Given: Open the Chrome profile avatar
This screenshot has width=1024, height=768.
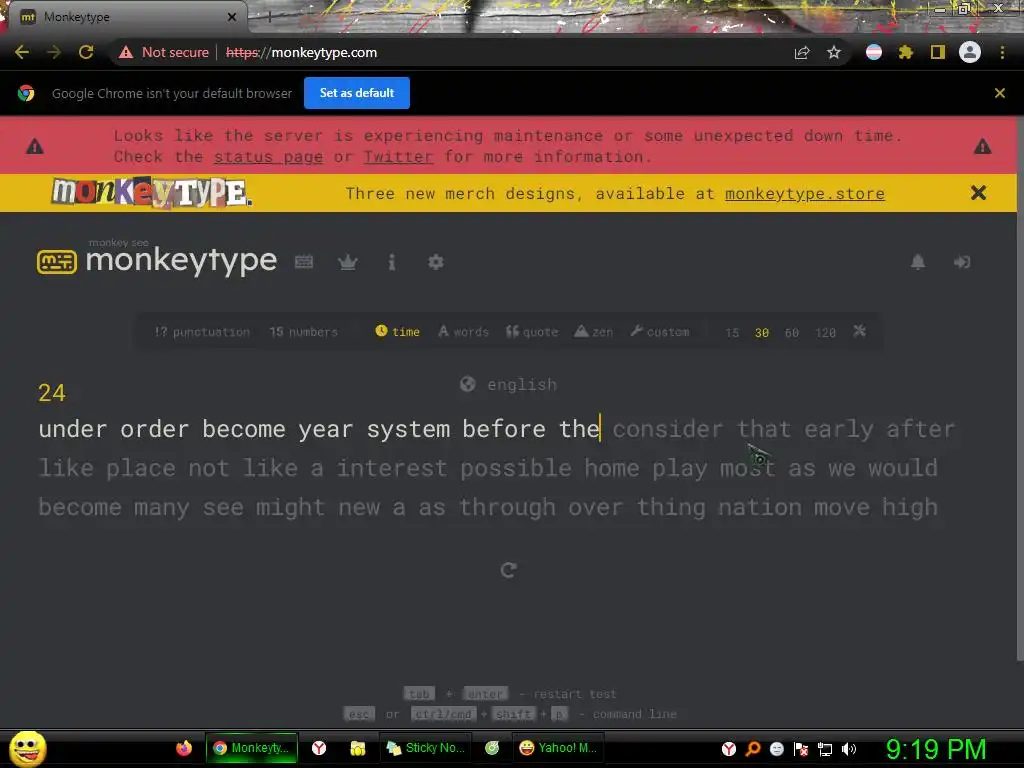Looking at the screenshot, I should click(970, 52).
